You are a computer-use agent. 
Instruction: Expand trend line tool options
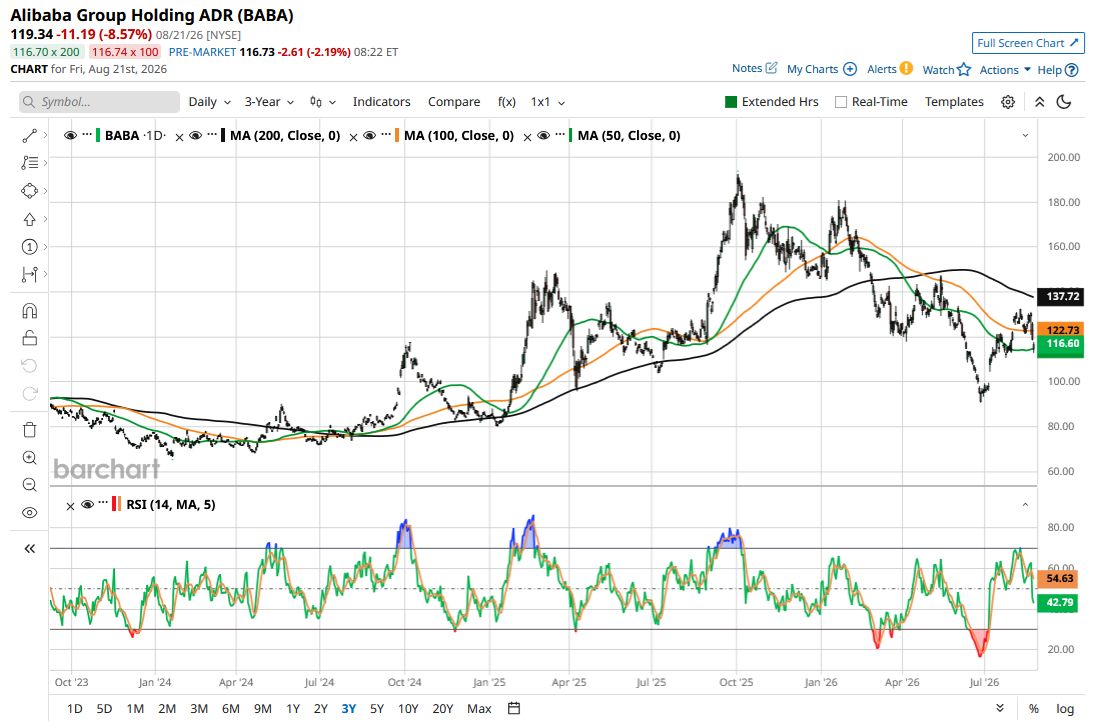[45, 135]
